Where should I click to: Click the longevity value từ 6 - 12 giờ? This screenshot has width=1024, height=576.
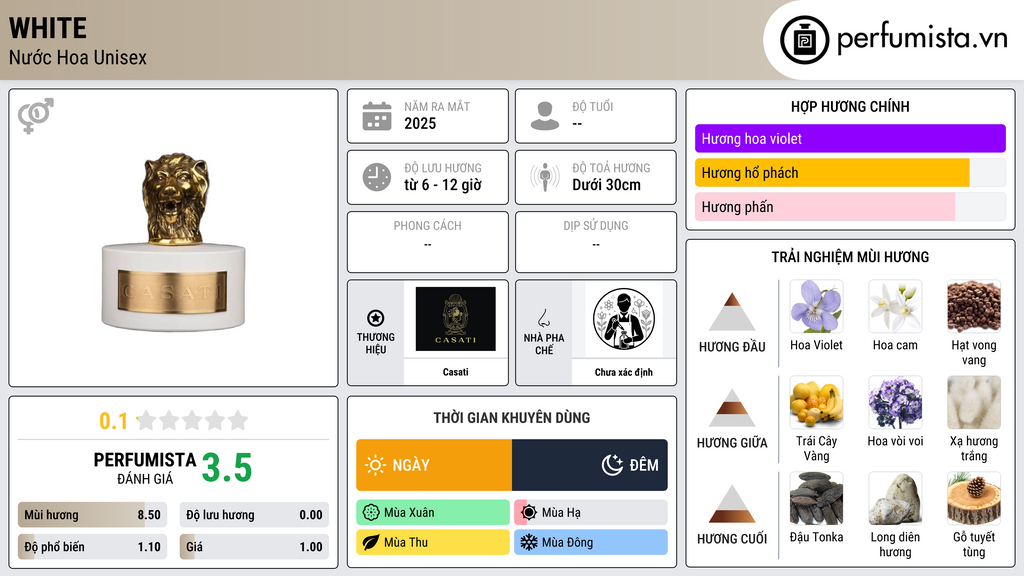click(x=443, y=185)
